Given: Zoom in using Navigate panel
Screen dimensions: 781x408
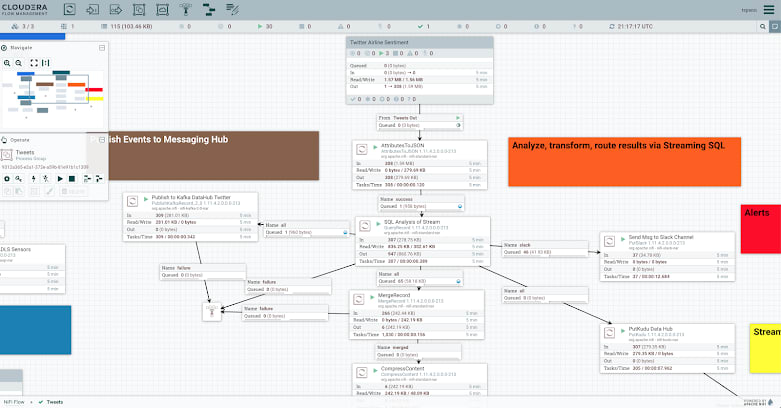Looking at the screenshot, I should coord(7,63).
